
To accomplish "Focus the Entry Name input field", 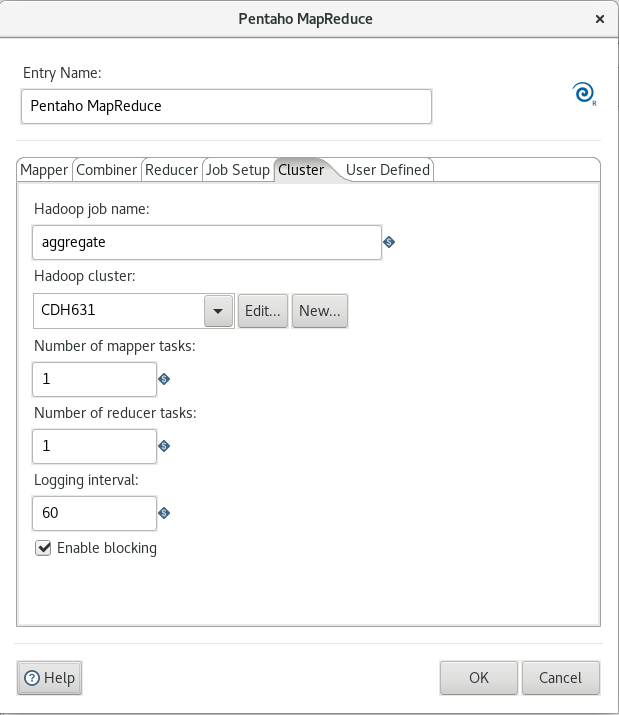I will click(226, 106).
